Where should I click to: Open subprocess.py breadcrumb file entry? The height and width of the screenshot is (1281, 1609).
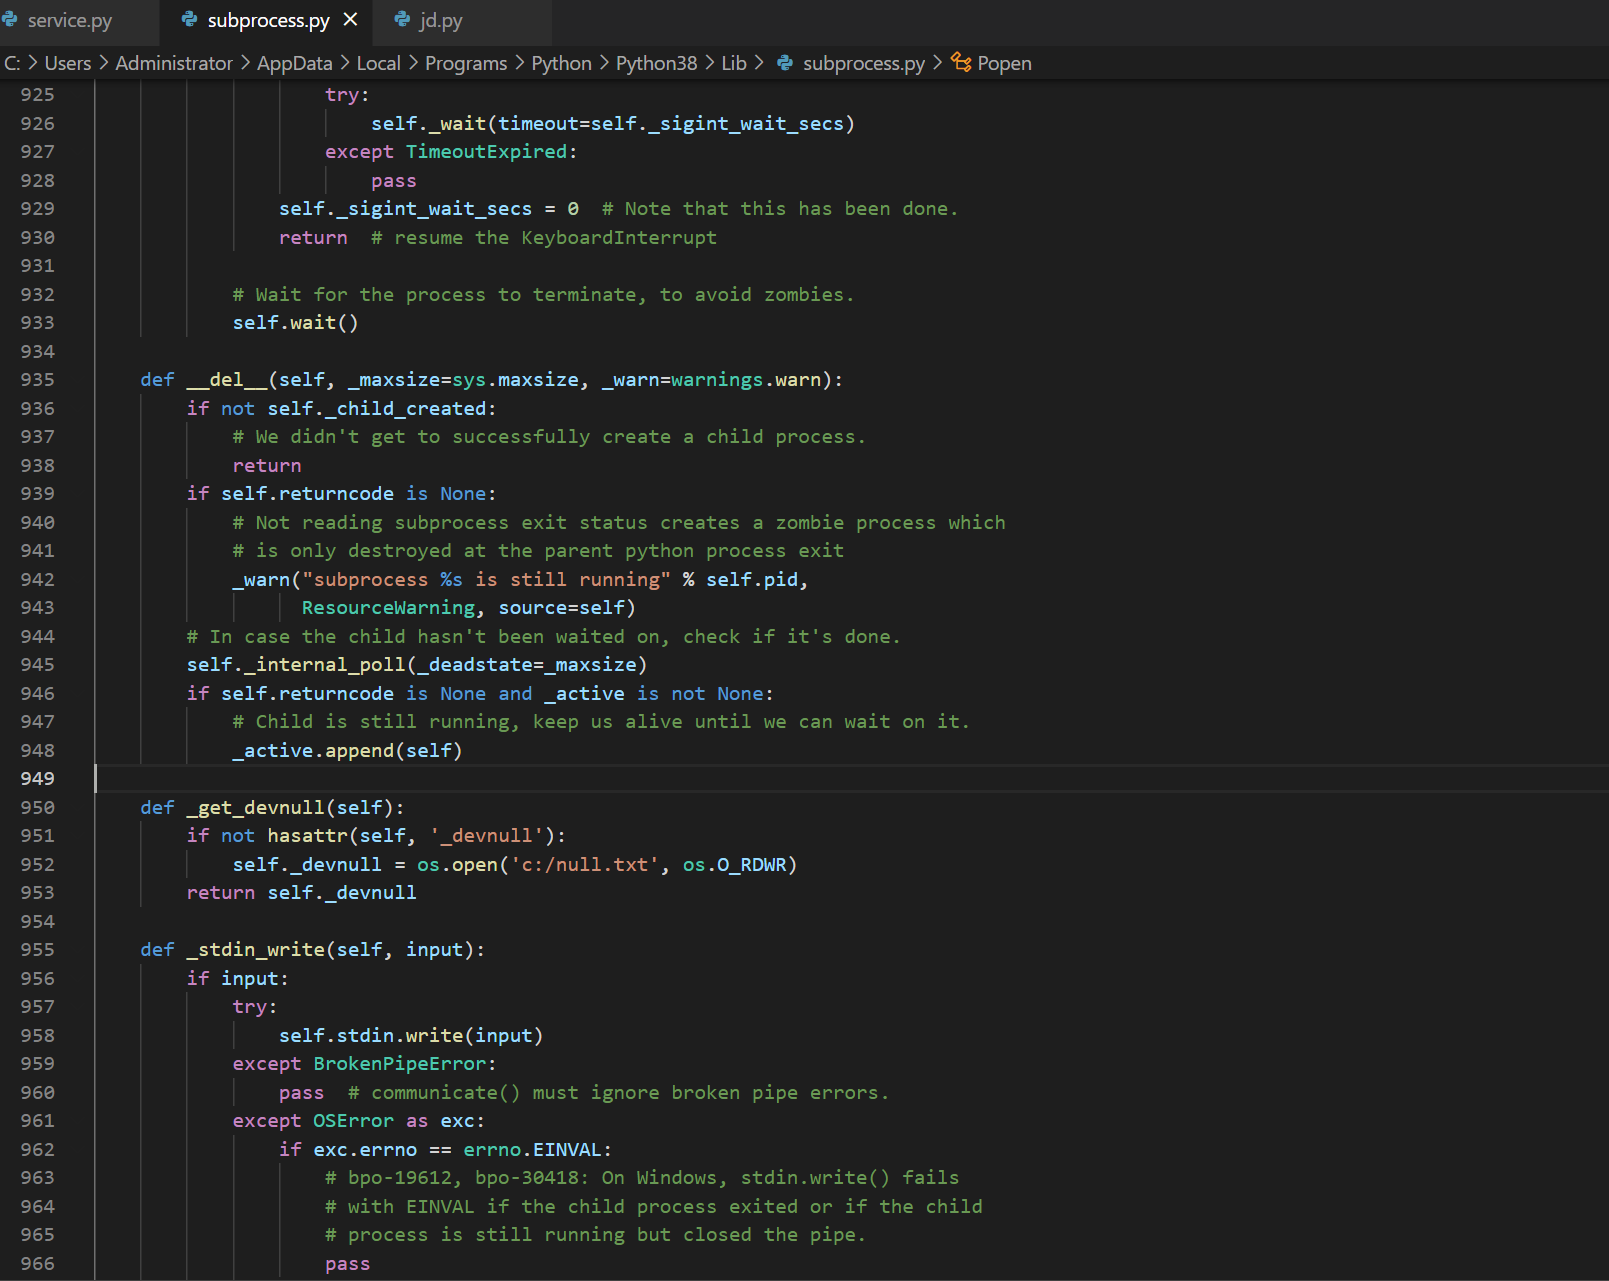pyautogui.click(x=863, y=63)
